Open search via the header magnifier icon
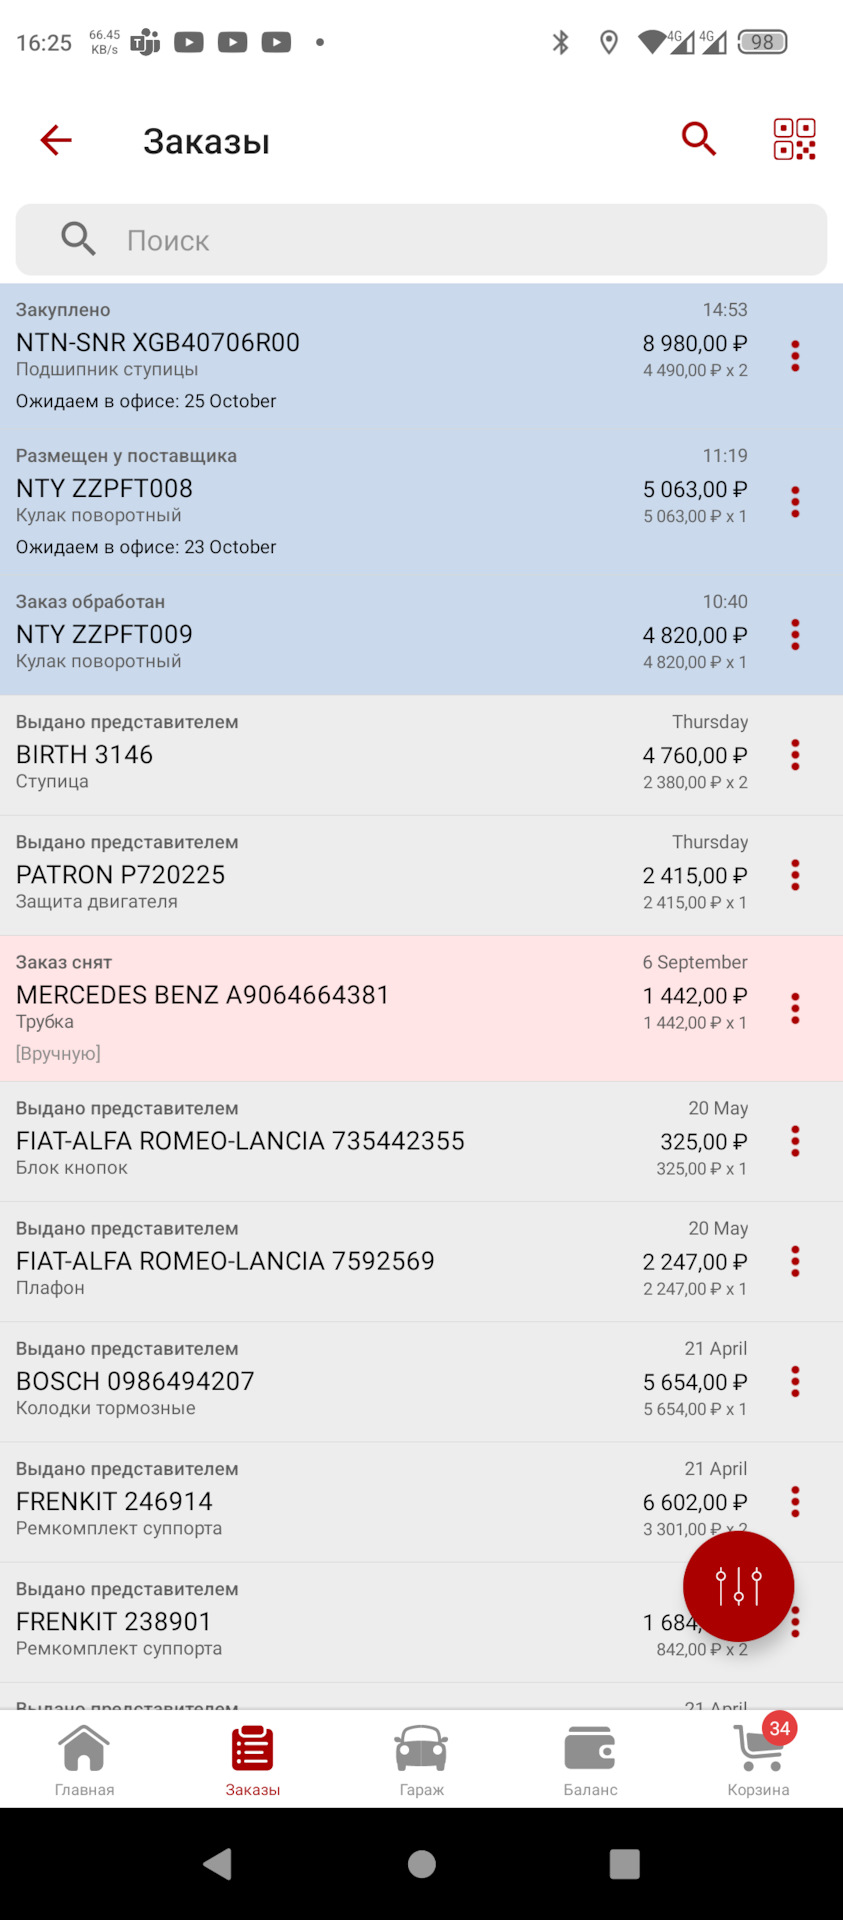This screenshot has height=1920, width=843. point(699,139)
